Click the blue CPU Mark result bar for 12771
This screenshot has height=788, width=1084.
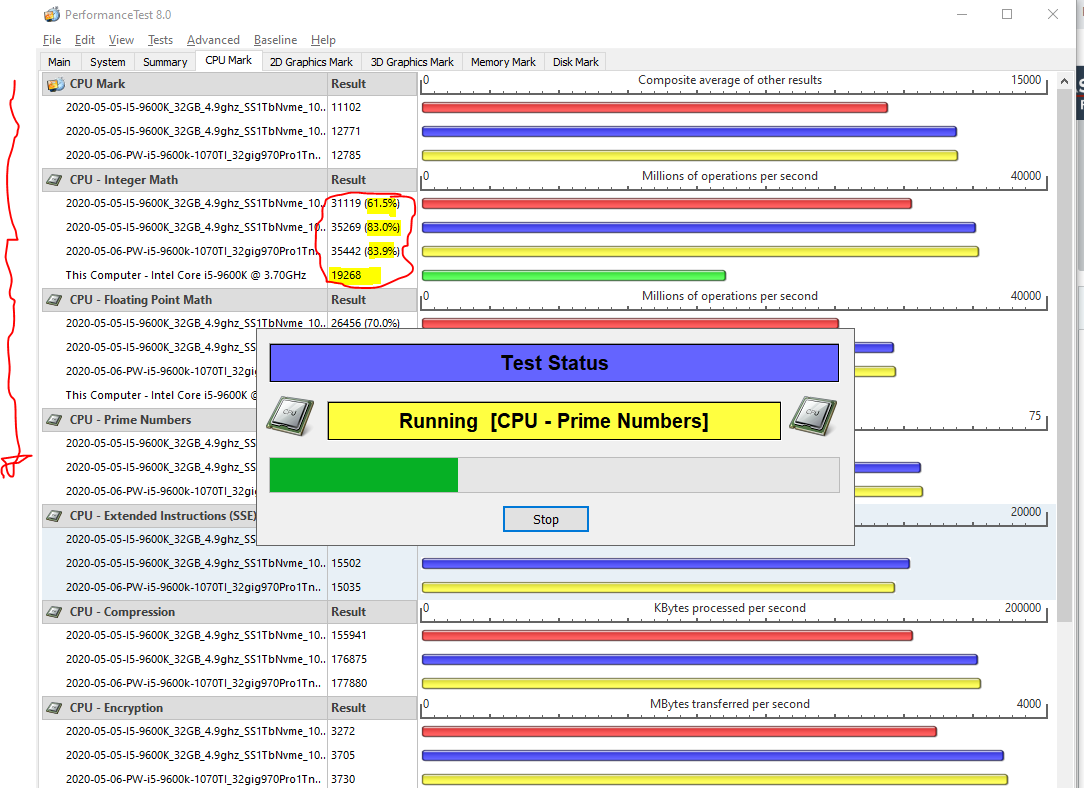pyautogui.click(x=689, y=131)
